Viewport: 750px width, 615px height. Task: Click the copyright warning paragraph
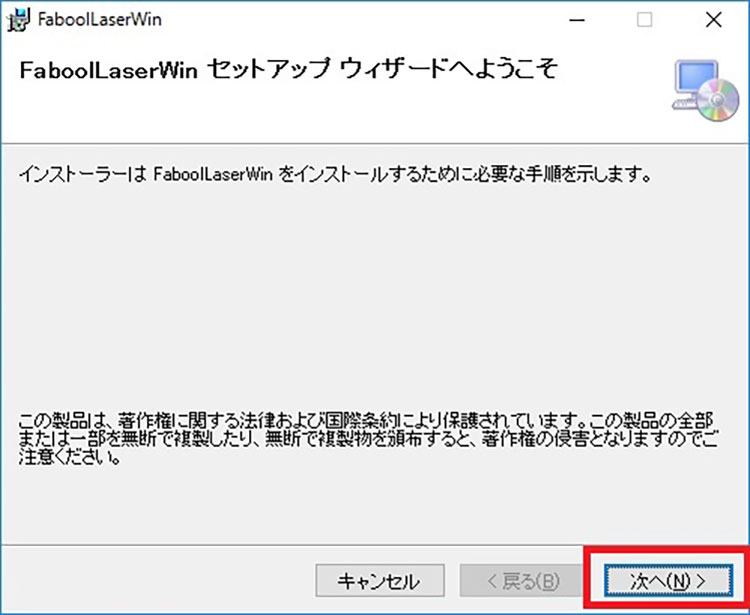367,439
